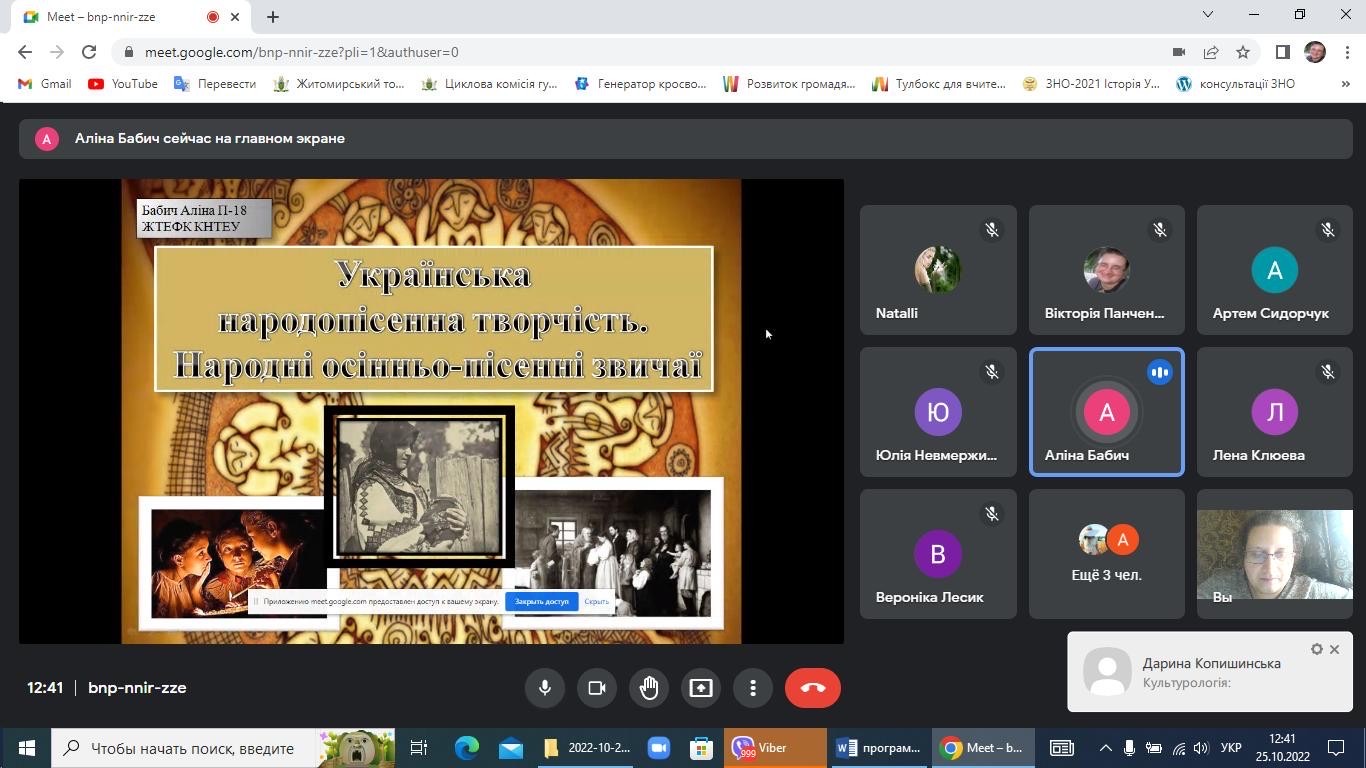1366x768 pixels.
Task: Expand the hidden bookmarks chevron
Action: click(x=1346, y=84)
